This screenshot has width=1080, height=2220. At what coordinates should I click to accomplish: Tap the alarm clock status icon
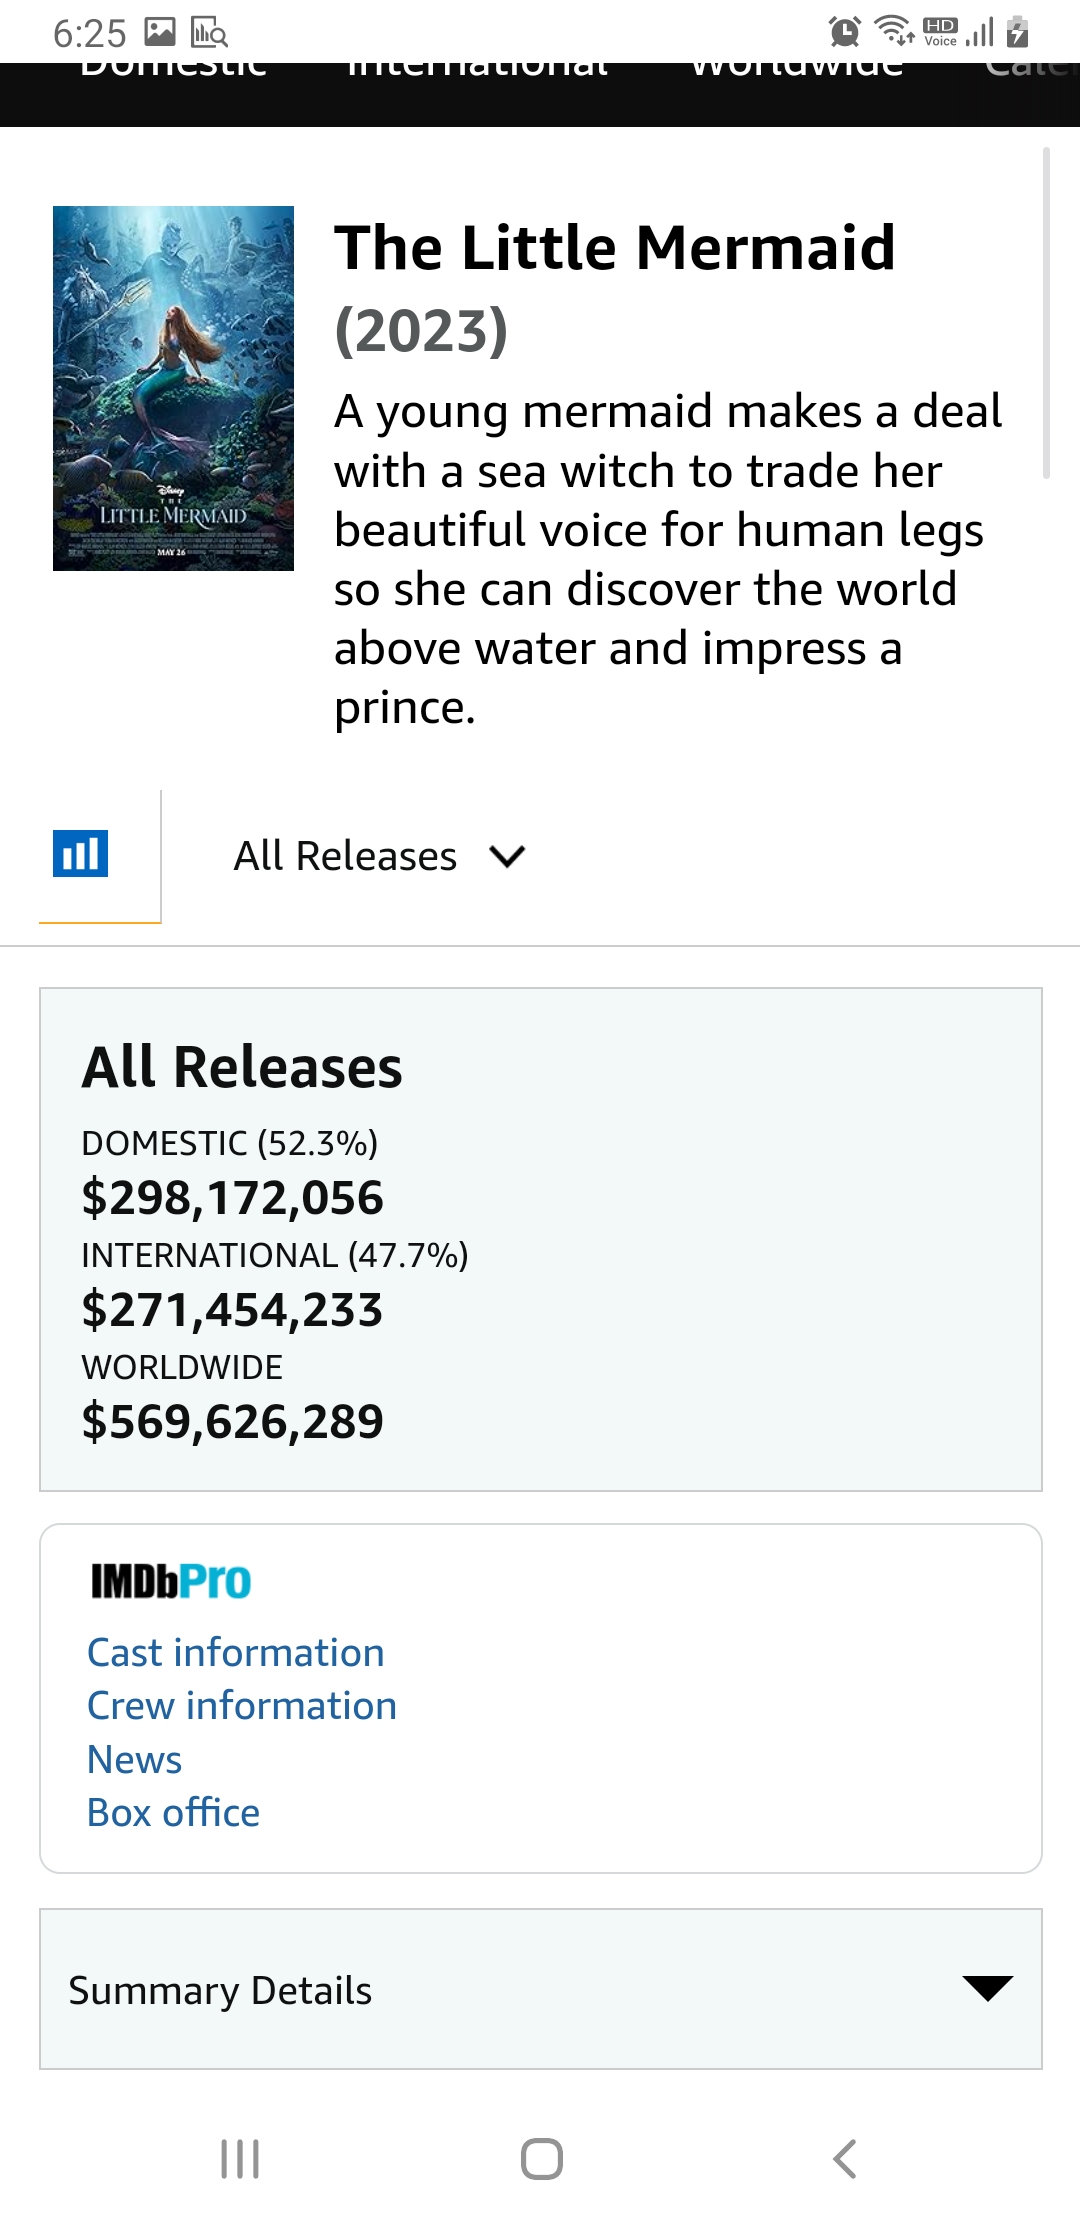pos(845,32)
